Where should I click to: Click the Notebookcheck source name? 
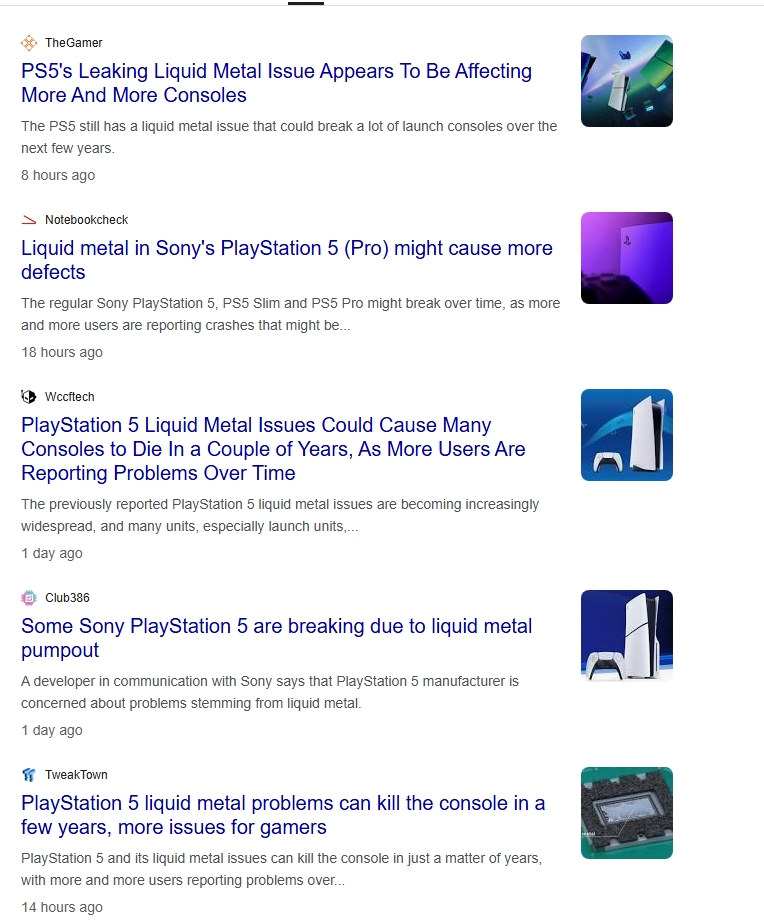tap(87, 220)
